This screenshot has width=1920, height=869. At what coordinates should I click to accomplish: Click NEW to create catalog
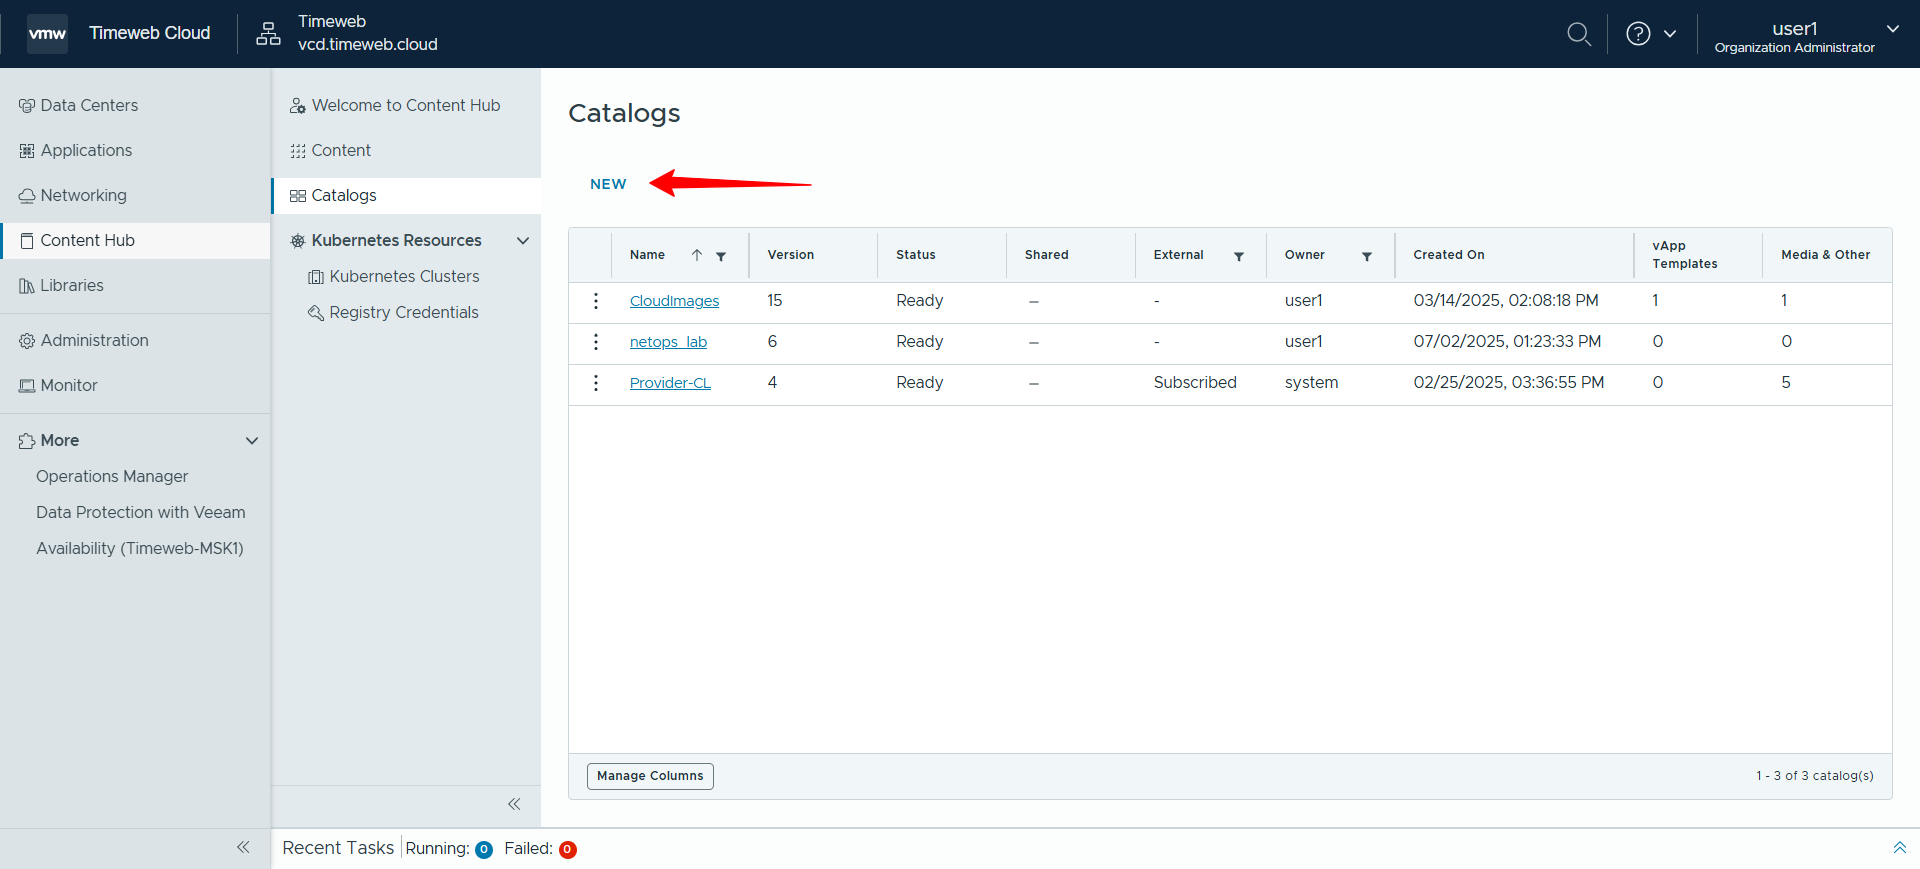[608, 184]
